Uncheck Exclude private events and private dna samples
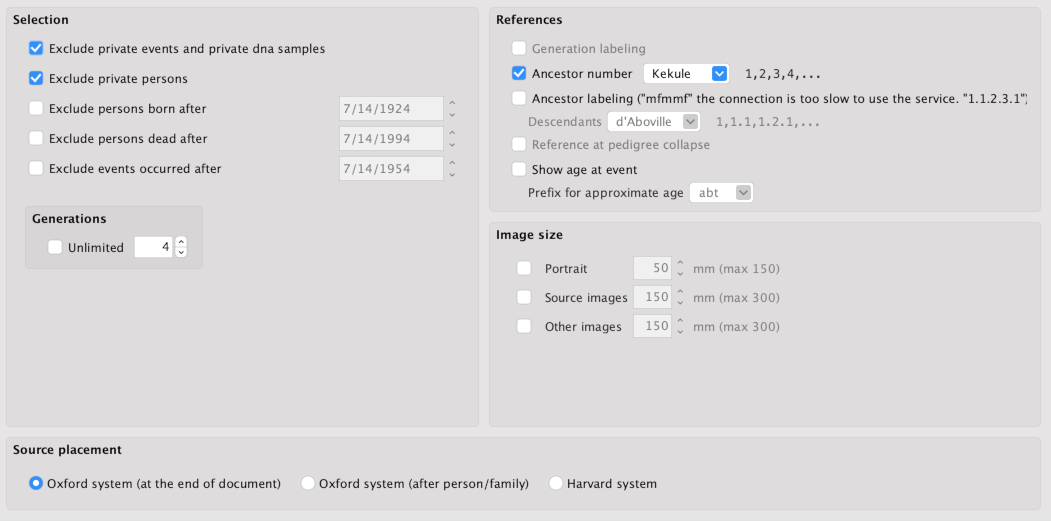 tap(37, 48)
